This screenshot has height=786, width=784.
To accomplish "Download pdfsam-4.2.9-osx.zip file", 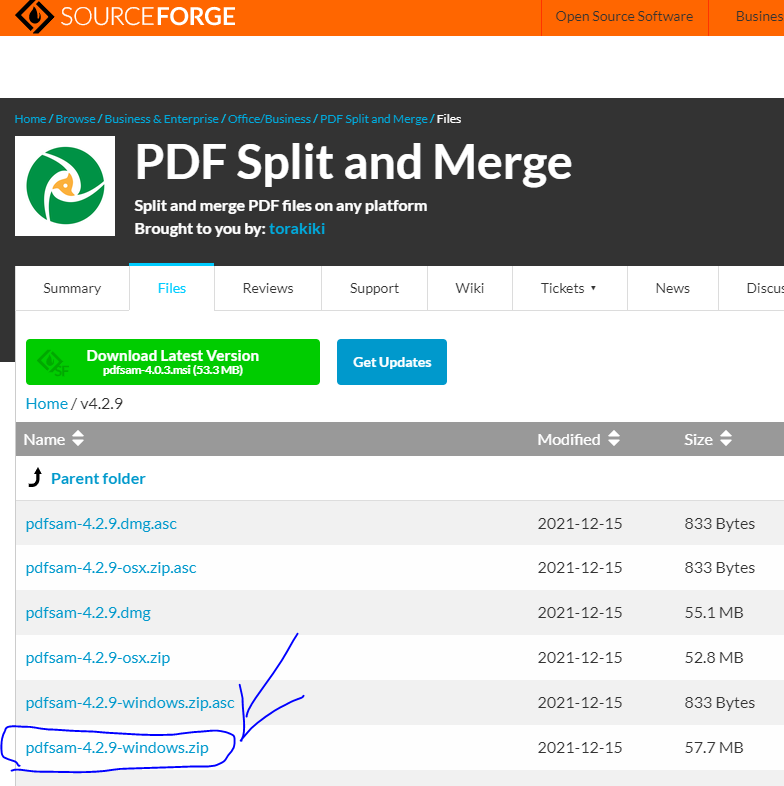I will point(98,658).
